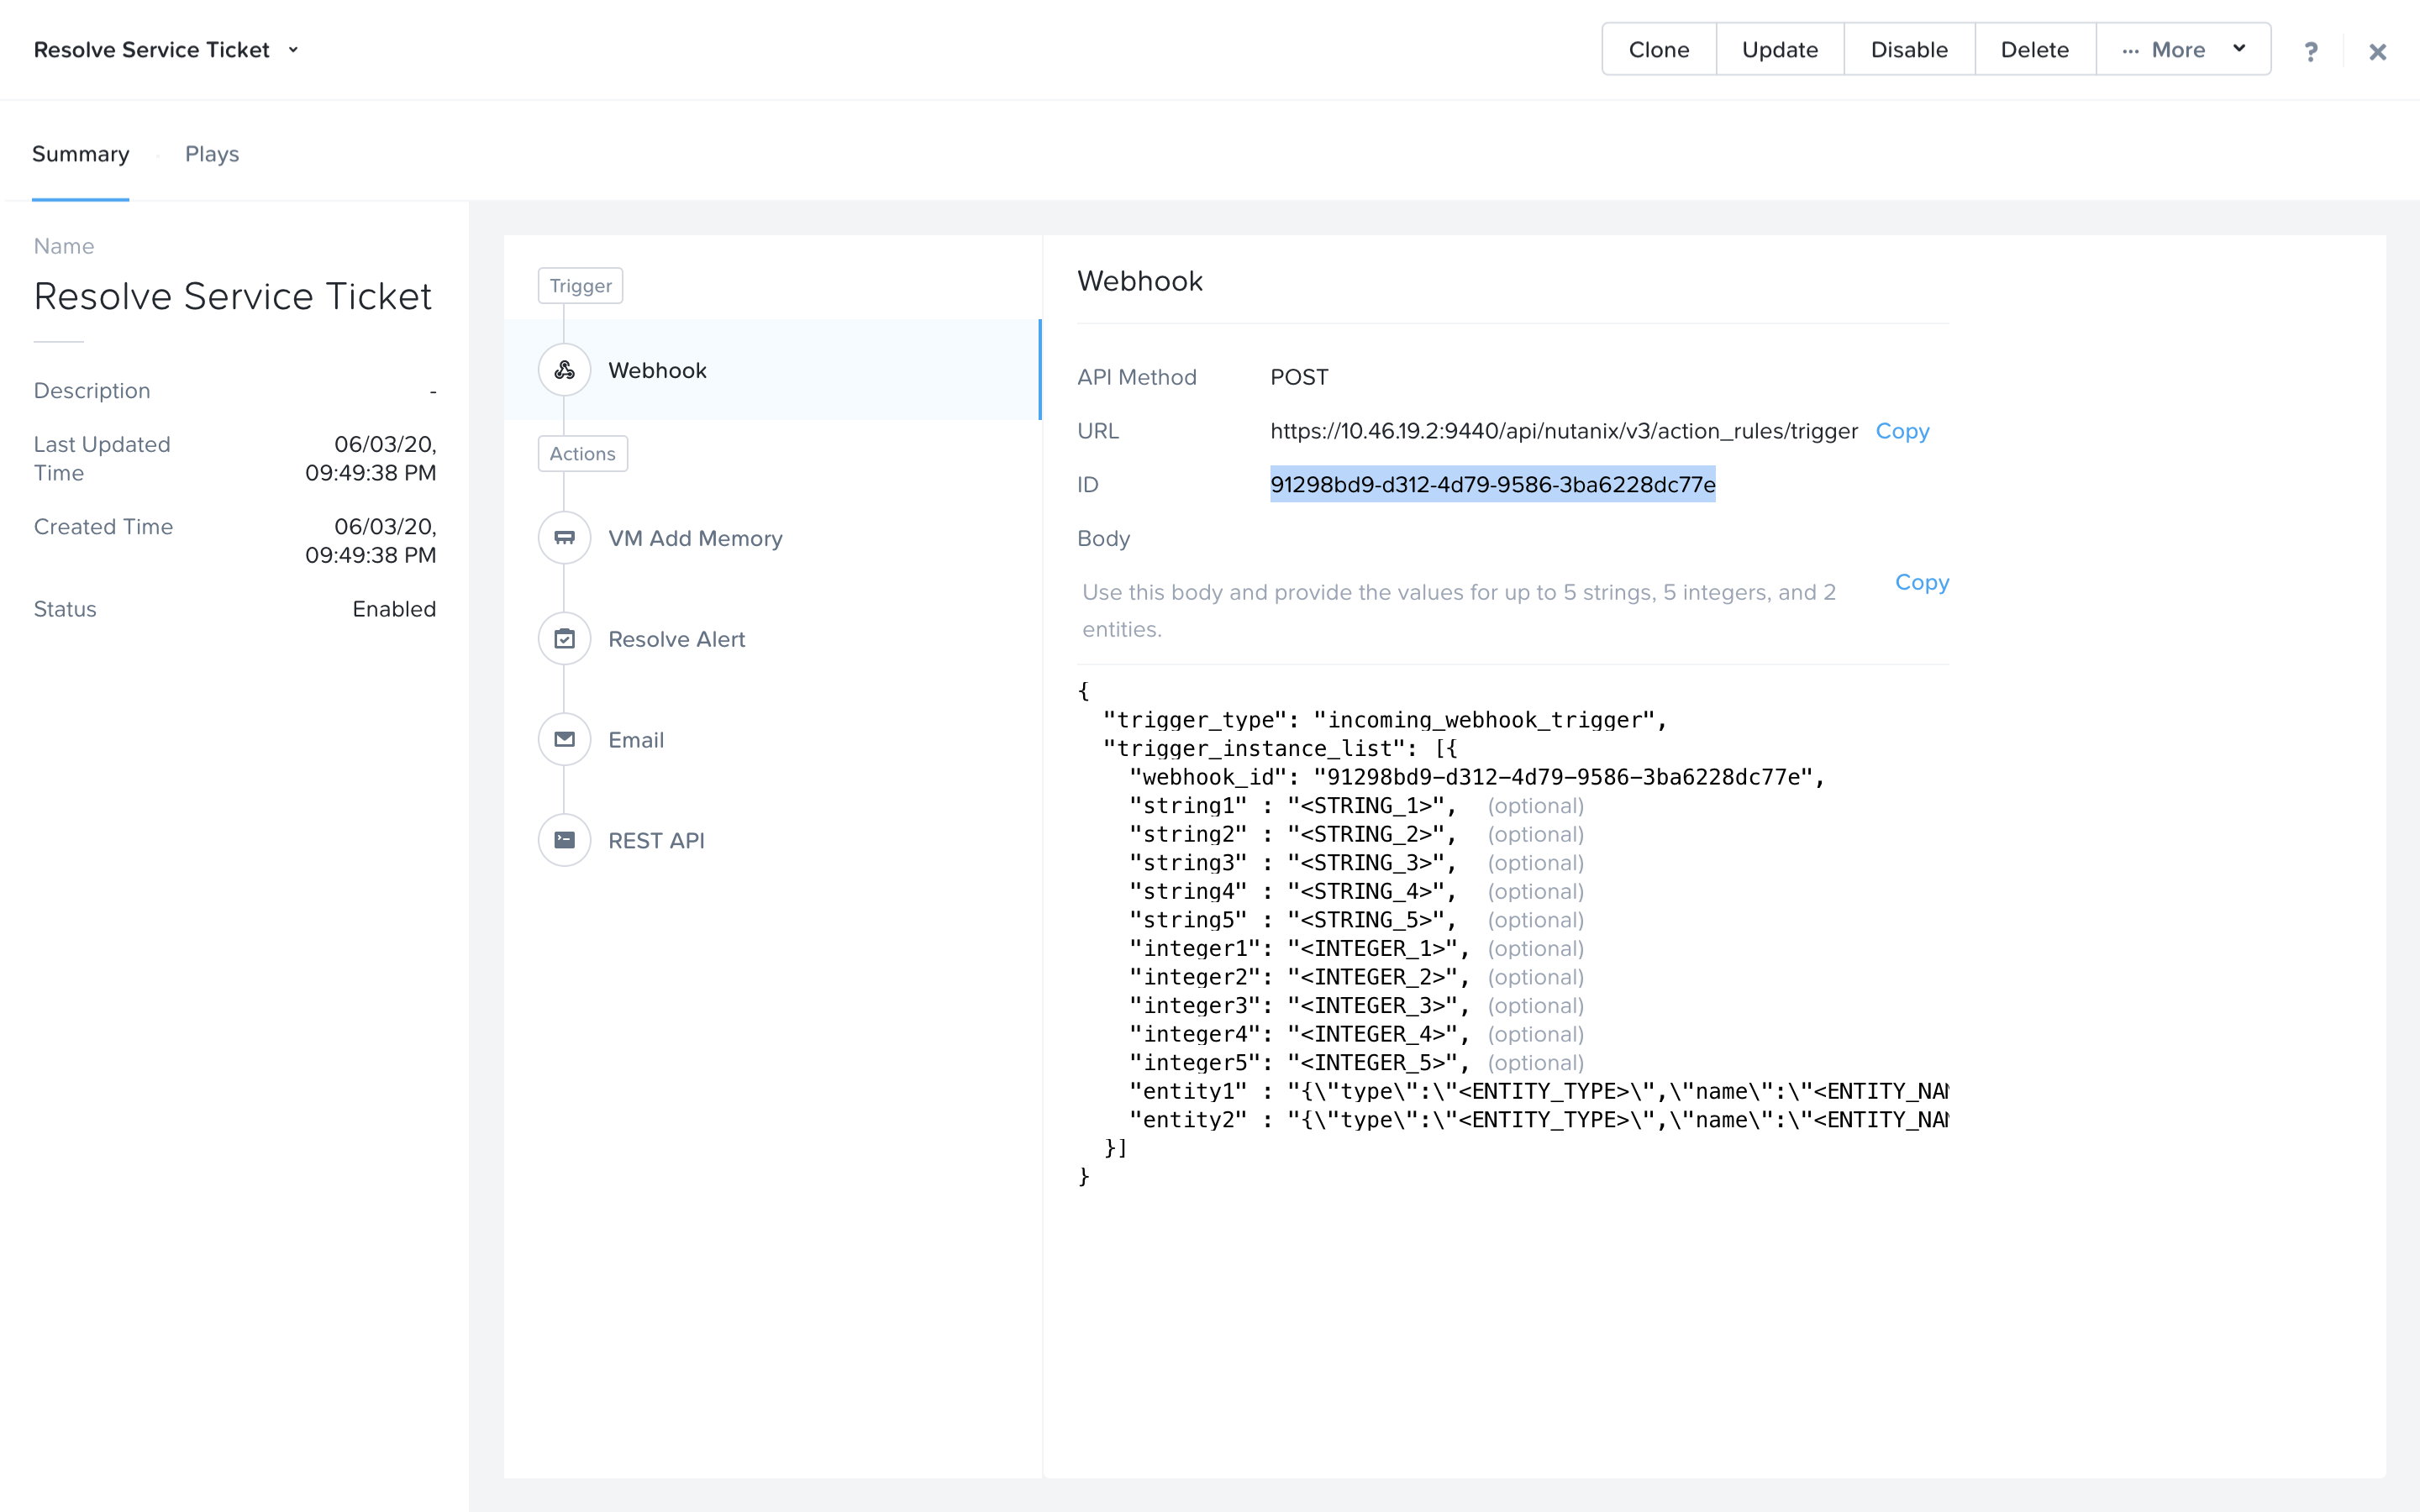Click the "entity2" line in body

point(1539,1120)
